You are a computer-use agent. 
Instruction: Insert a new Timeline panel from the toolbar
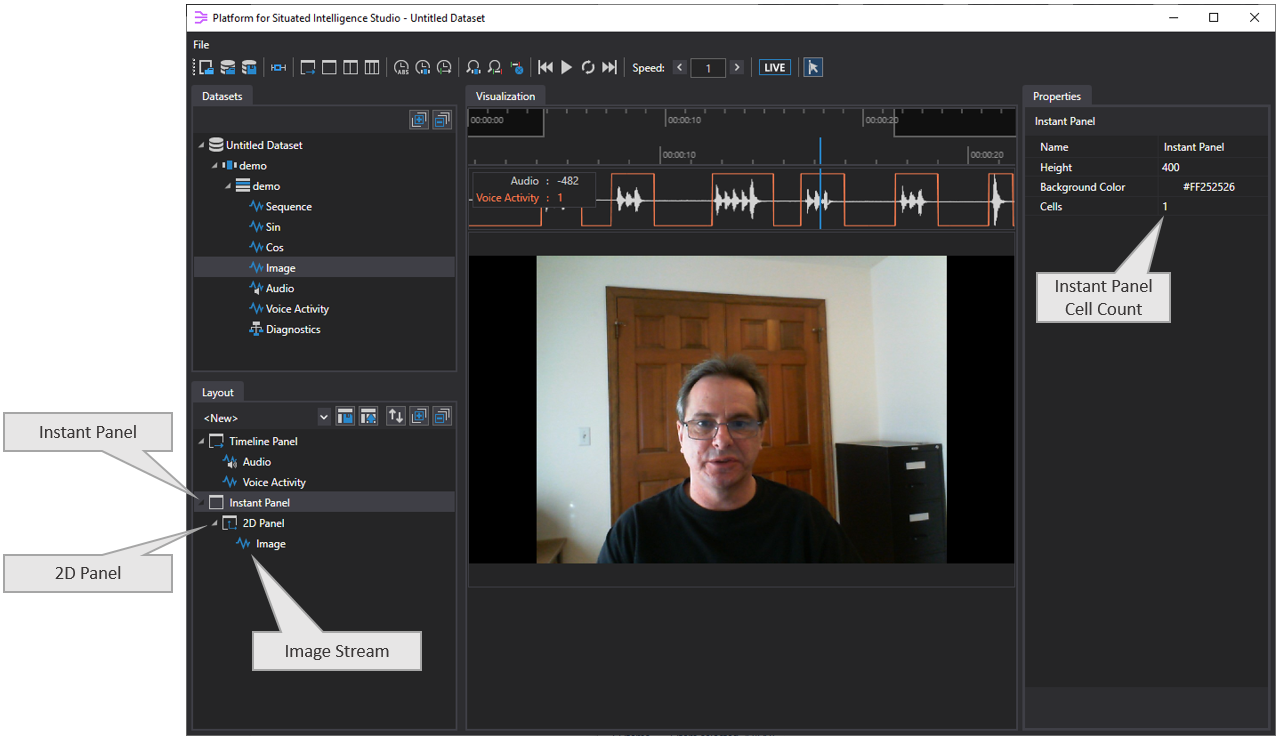pos(307,67)
